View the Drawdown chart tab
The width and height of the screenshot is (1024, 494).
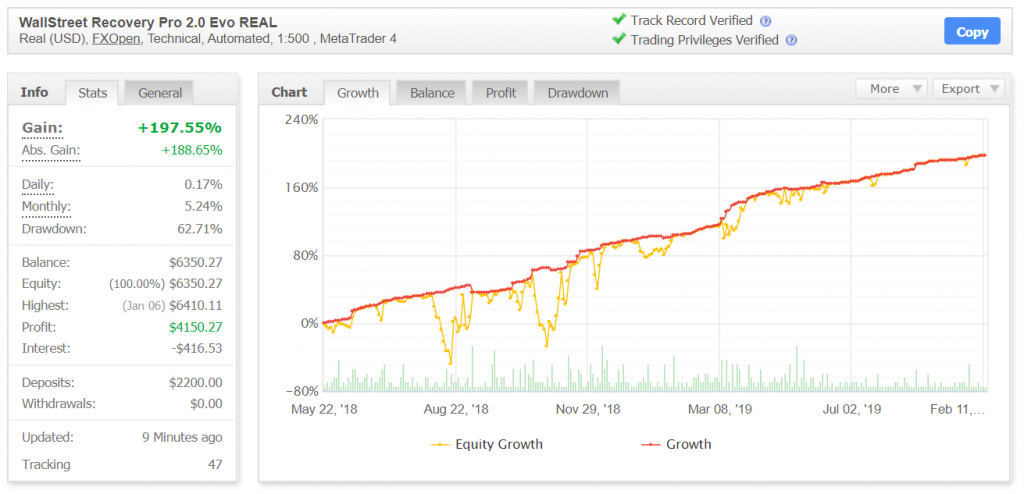(x=577, y=93)
